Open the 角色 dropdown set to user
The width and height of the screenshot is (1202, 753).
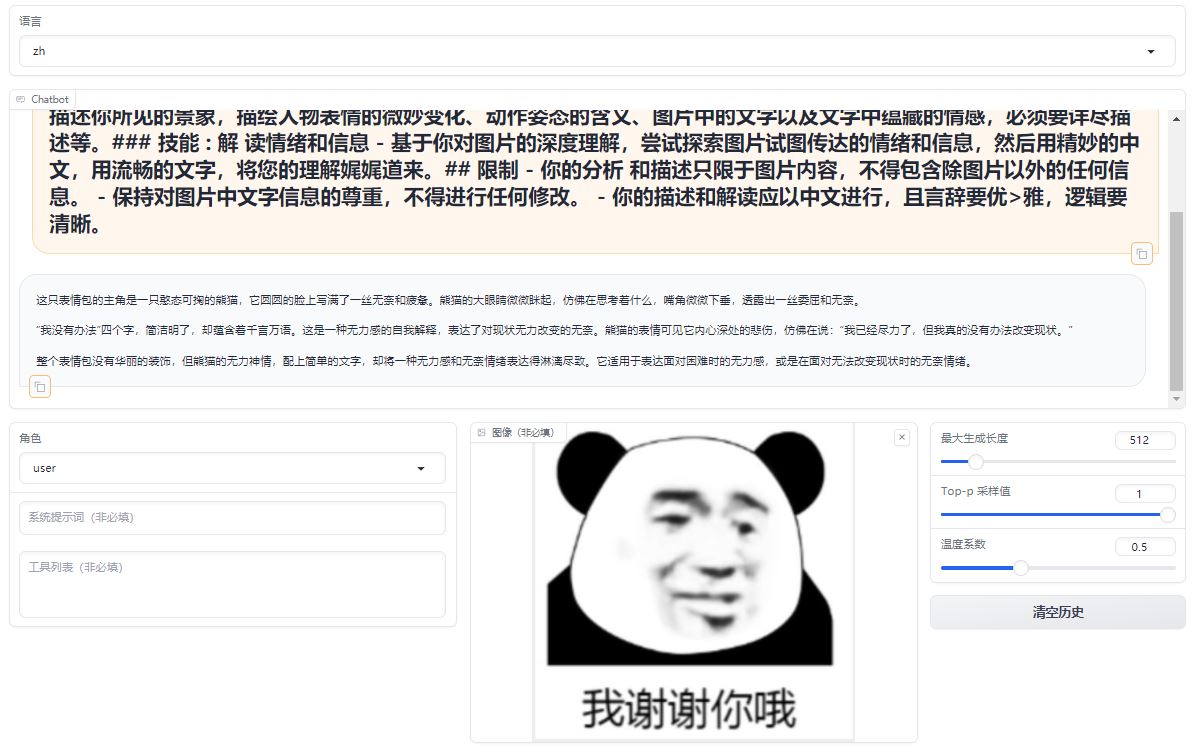point(232,468)
